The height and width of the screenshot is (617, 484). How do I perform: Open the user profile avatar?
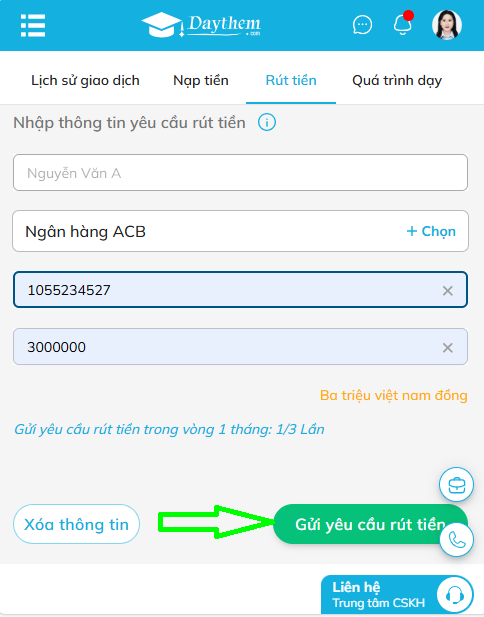click(447, 25)
